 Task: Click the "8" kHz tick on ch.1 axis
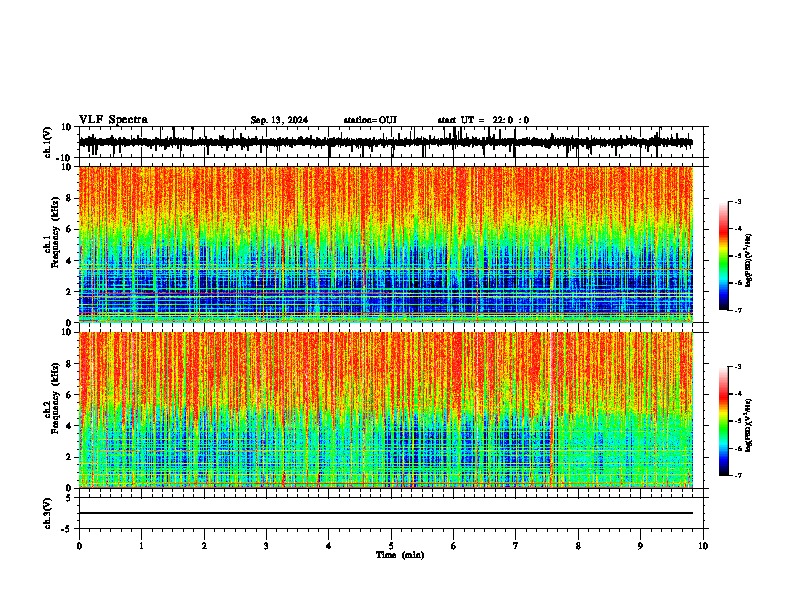(70, 198)
